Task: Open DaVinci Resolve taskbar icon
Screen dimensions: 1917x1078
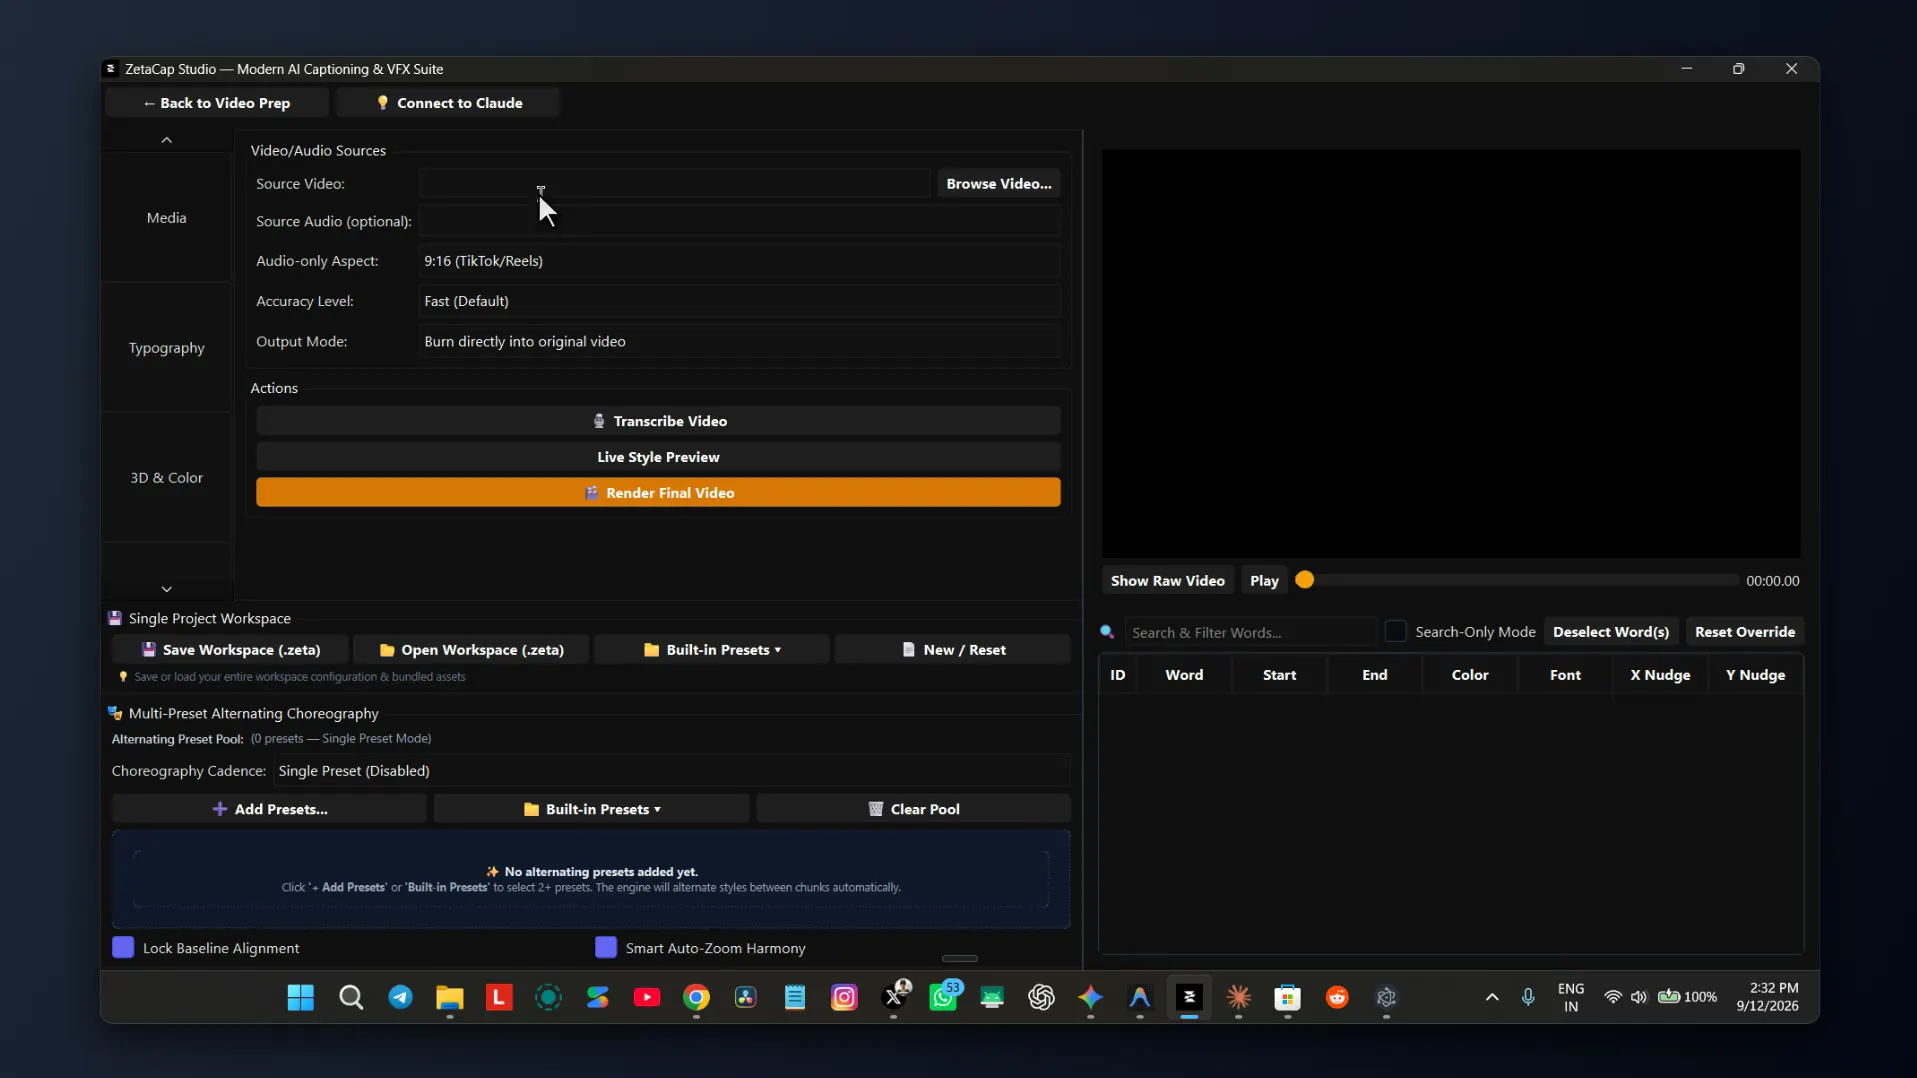Action: (x=745, y=997)
